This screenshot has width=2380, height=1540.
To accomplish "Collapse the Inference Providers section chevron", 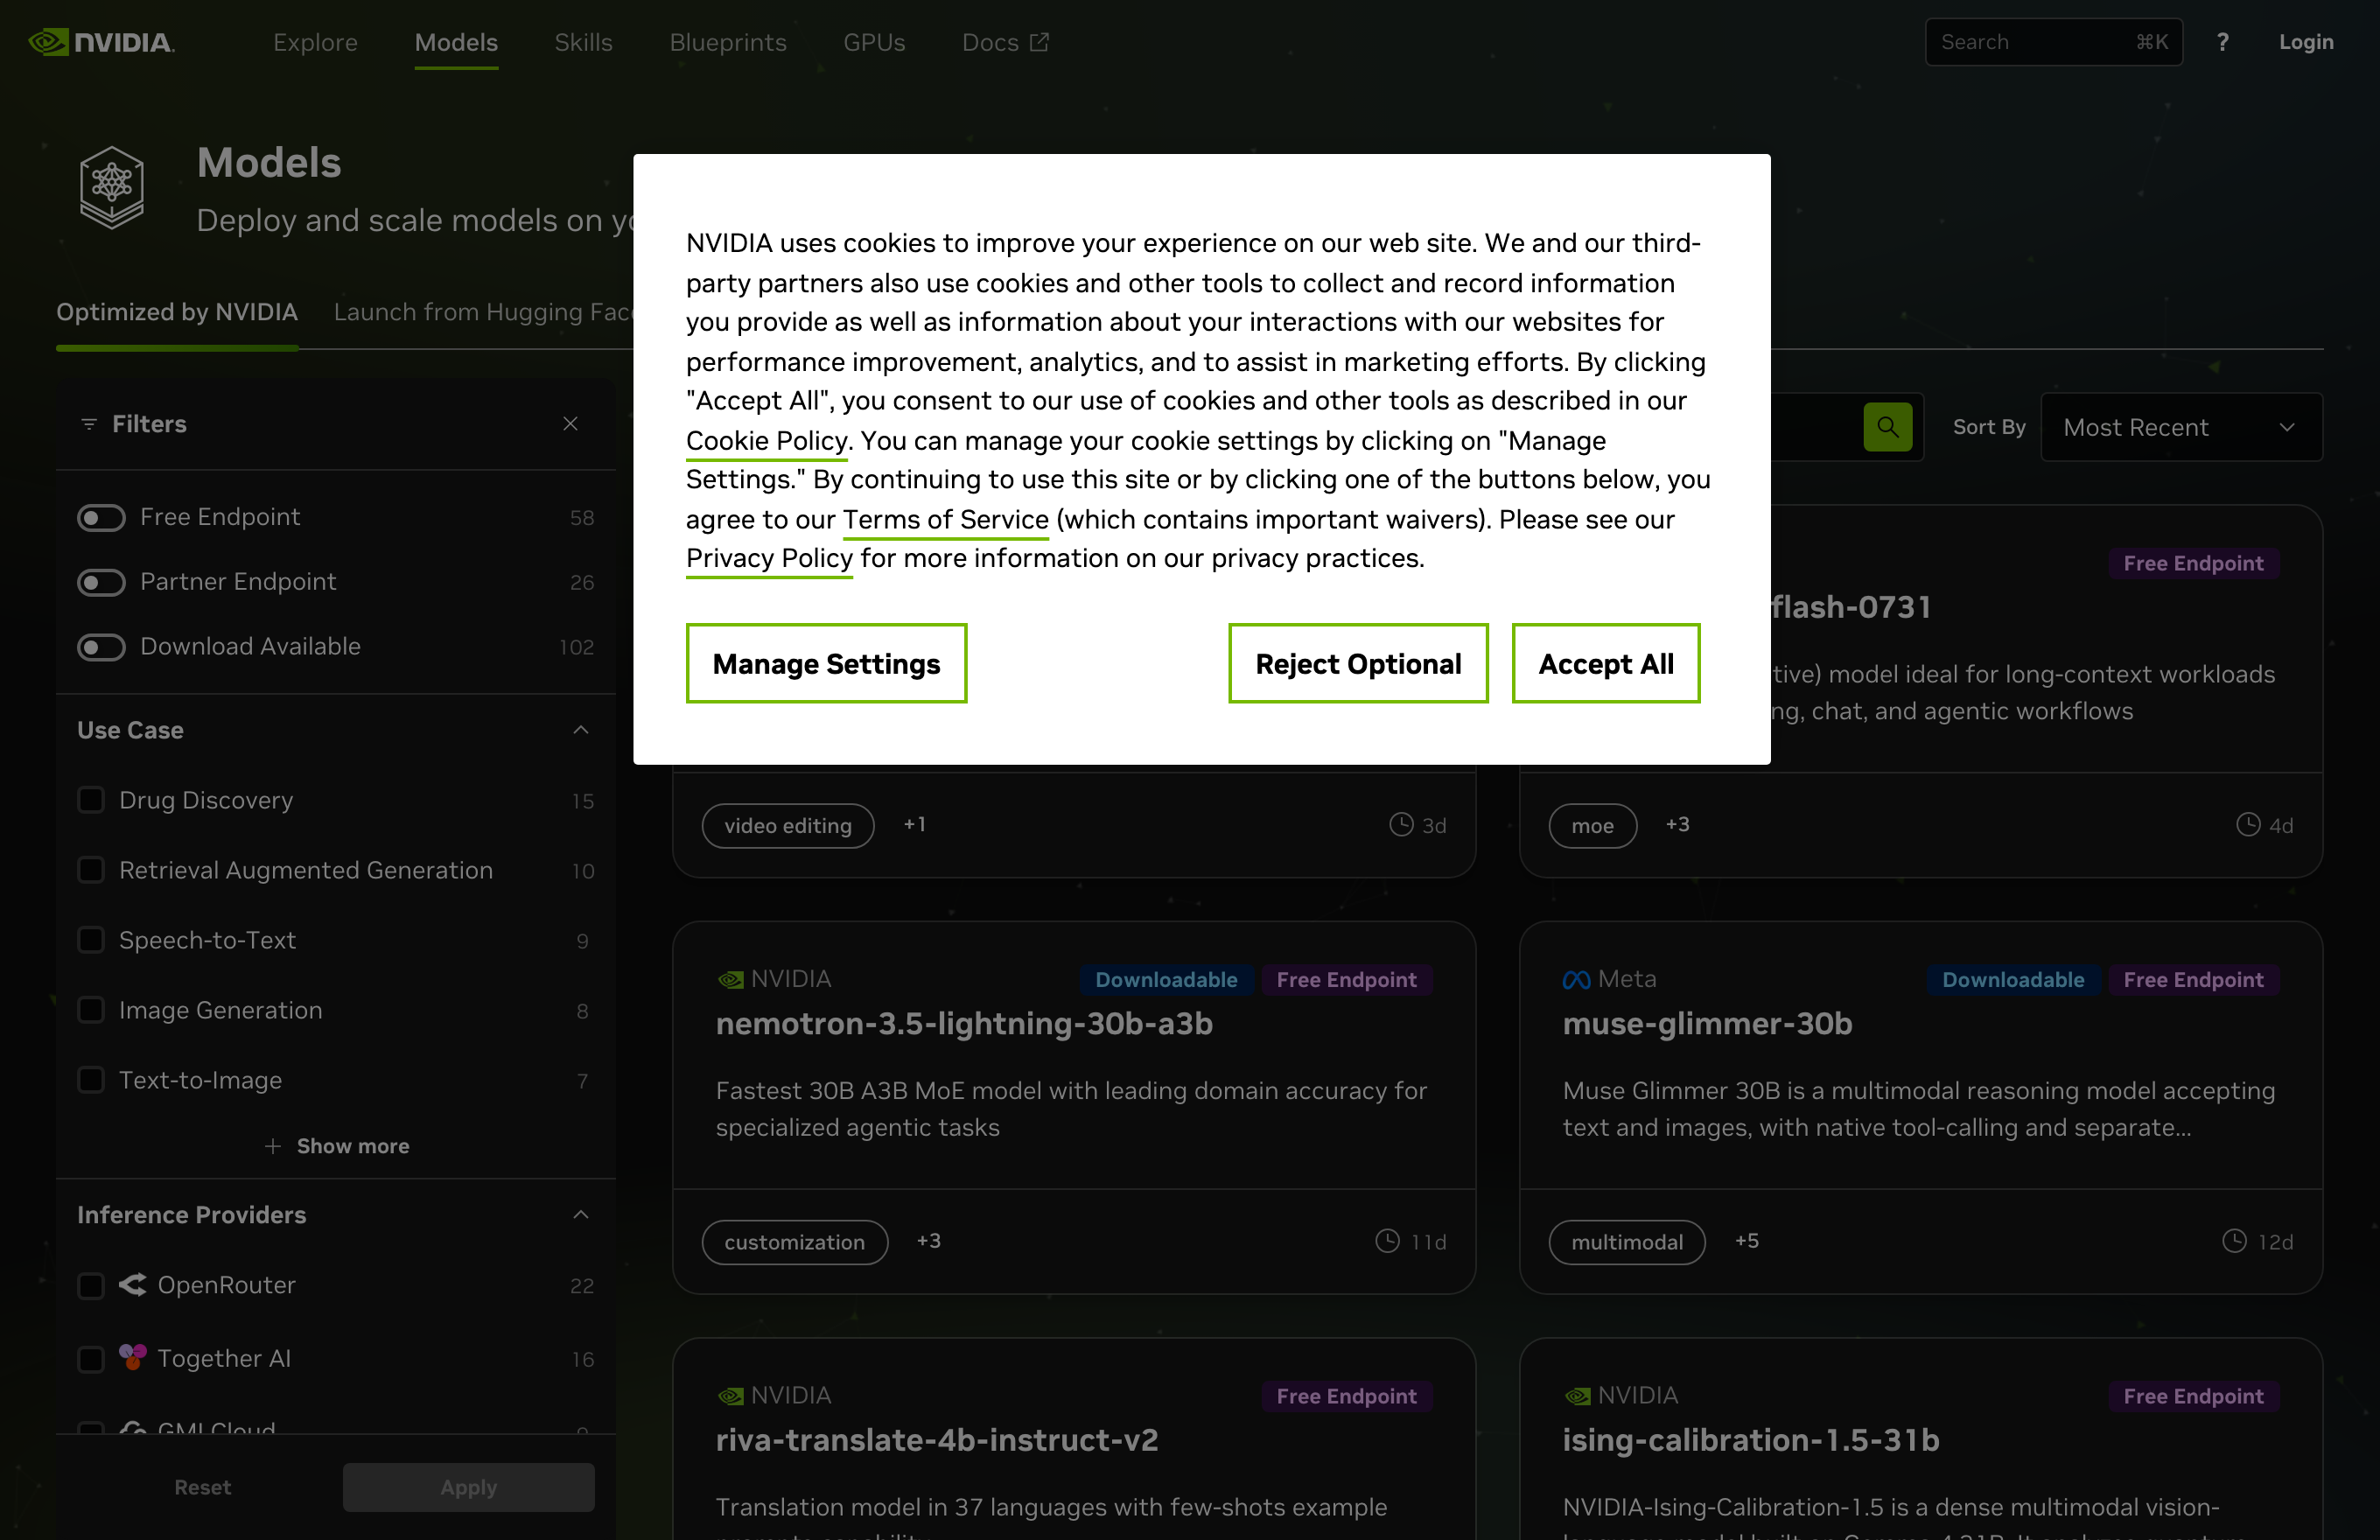I will coord(581,1214).
